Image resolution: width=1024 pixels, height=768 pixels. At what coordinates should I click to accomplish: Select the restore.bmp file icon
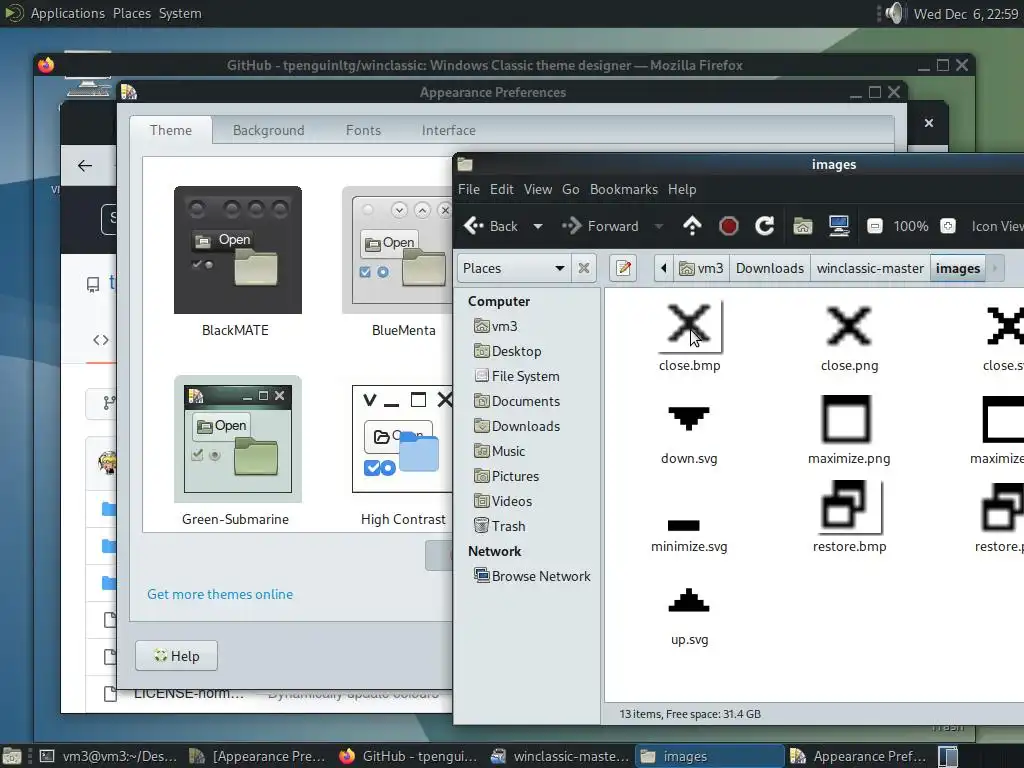pyautogui.click(x=849, y=506)
